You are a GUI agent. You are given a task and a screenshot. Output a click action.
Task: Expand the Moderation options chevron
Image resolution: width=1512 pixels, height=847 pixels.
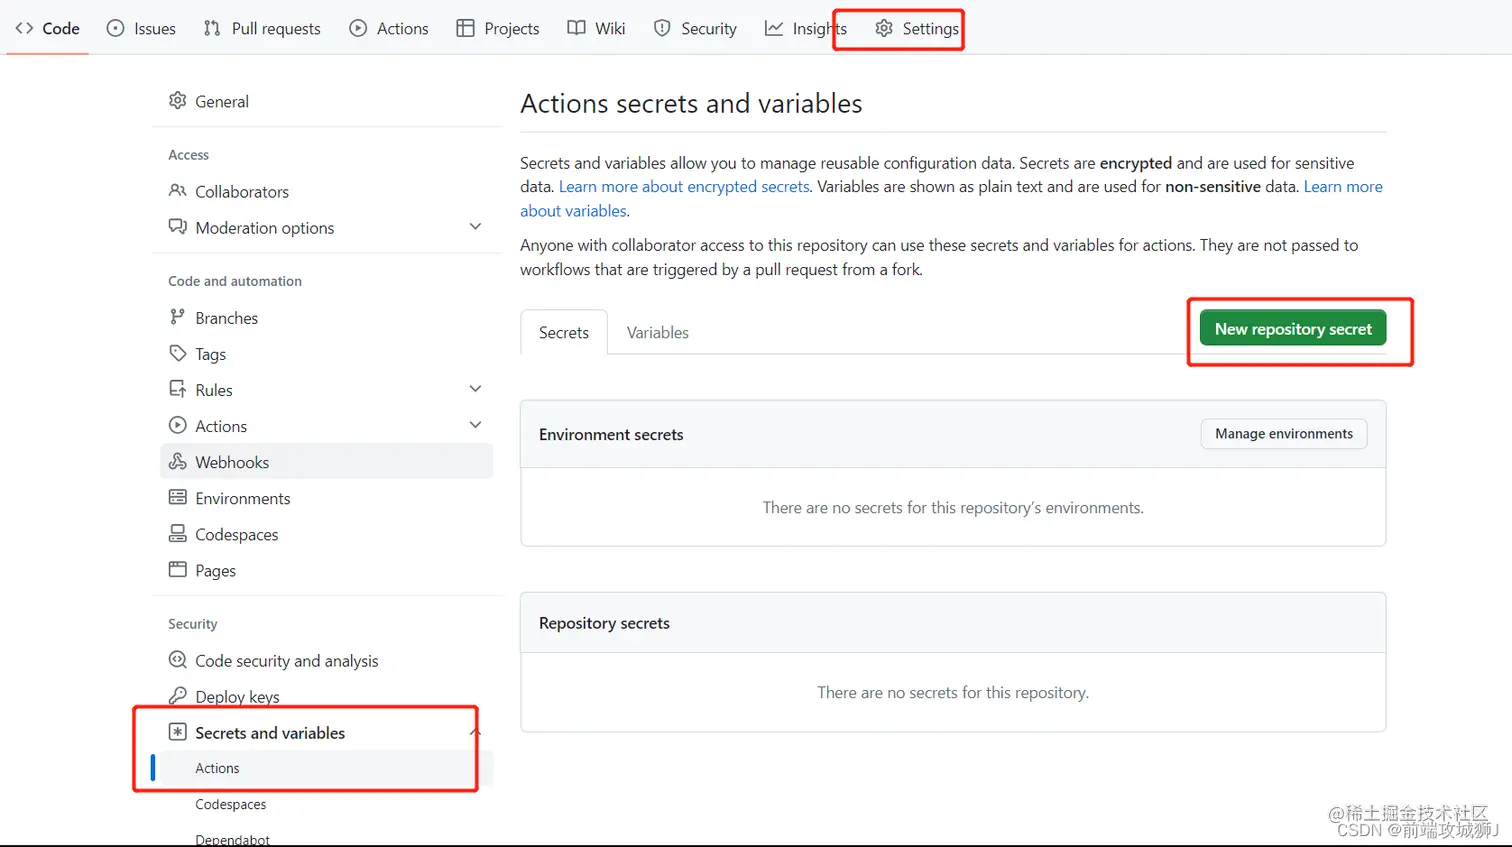coord(476,227)
